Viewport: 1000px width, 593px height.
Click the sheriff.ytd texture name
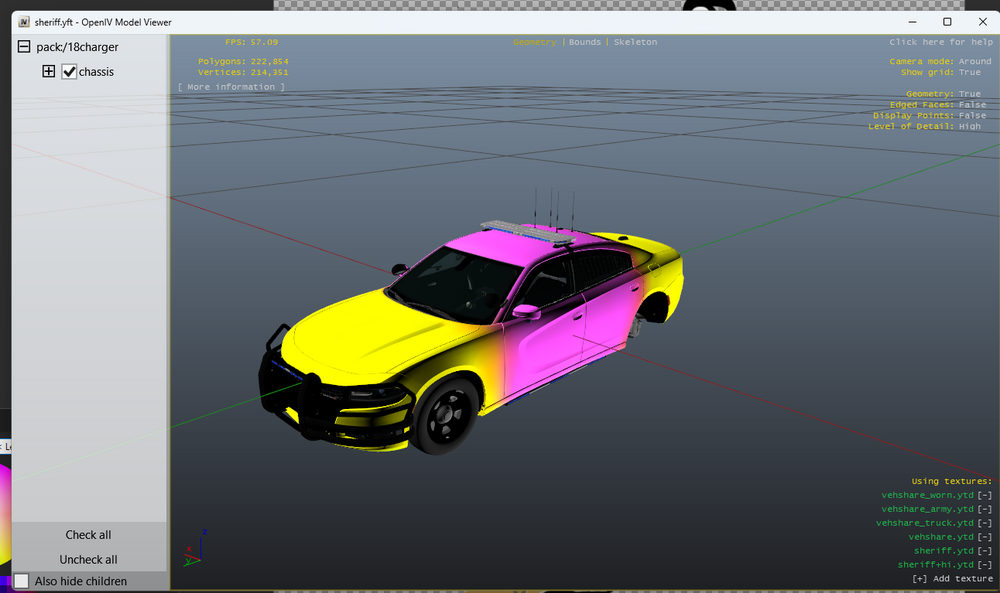[x=944, y=551]
